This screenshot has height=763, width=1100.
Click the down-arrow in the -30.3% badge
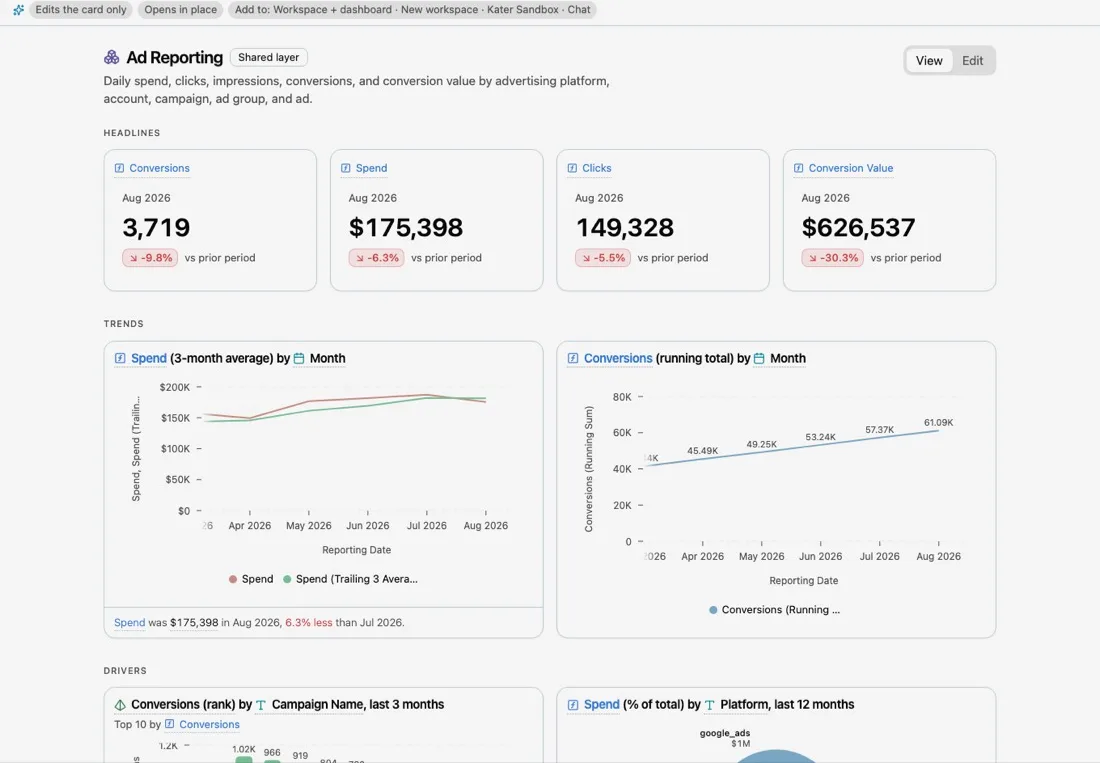[813, 258]
